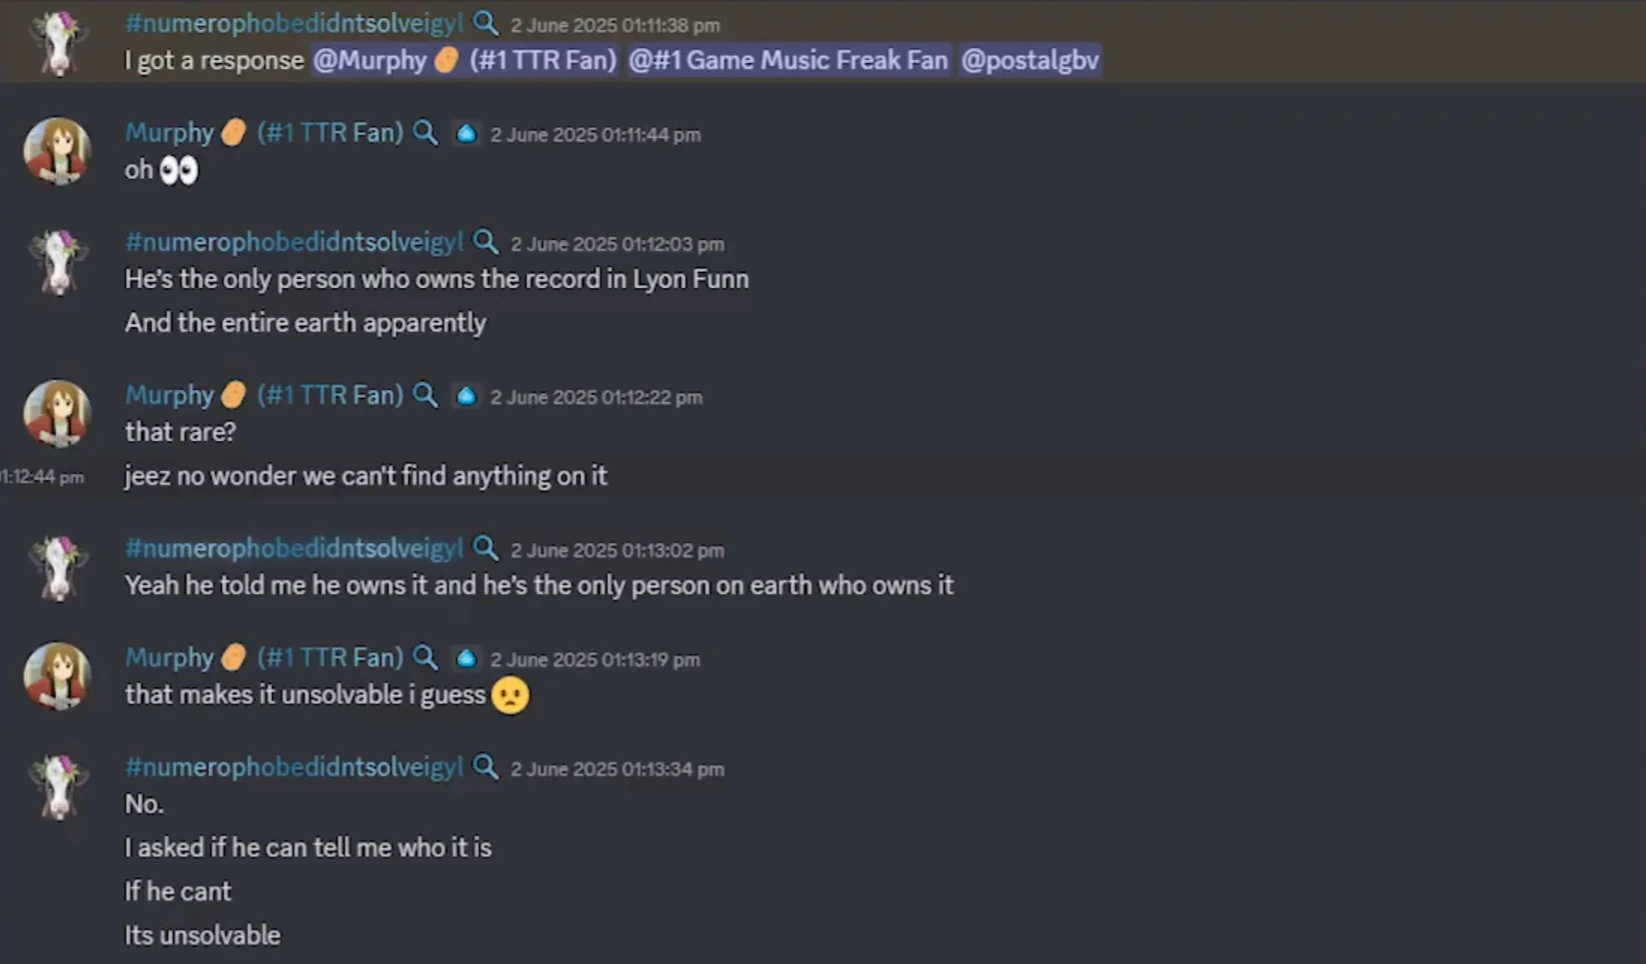Click the eyes emoji after "oh"
Image resolution: width=1646 pixels, height=964 pixels.
pyautogui.click(x=179, y=170)
